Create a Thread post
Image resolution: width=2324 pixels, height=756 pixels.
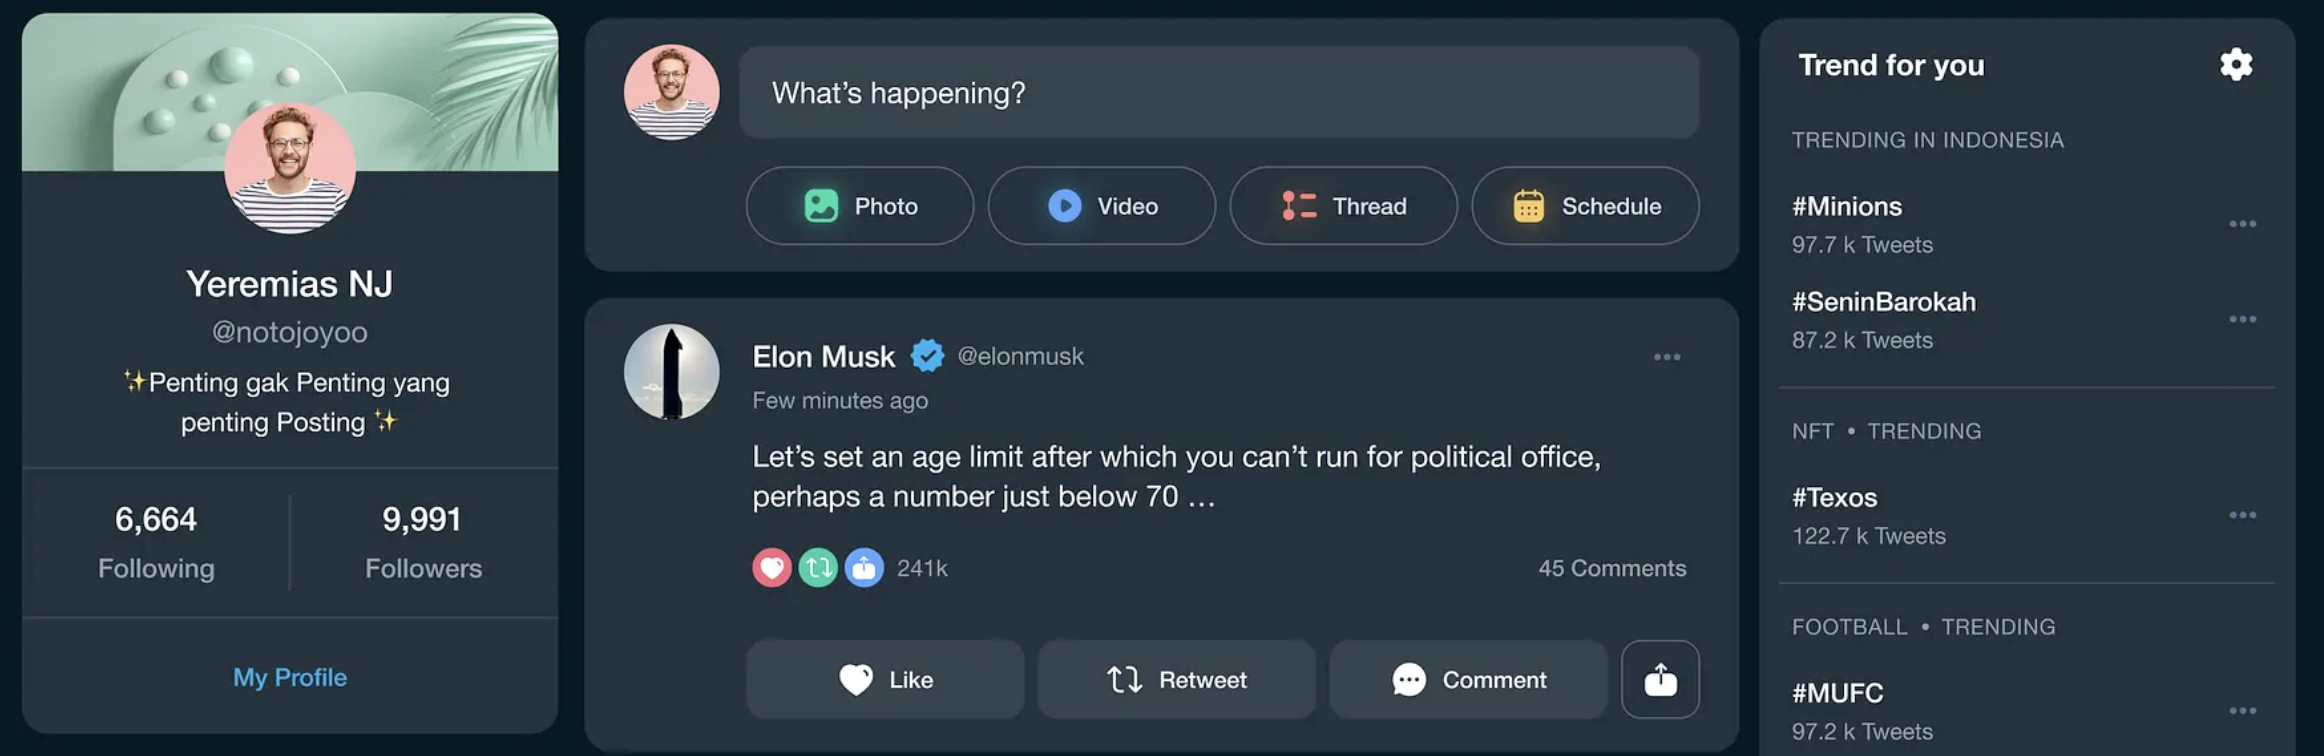1344,206
